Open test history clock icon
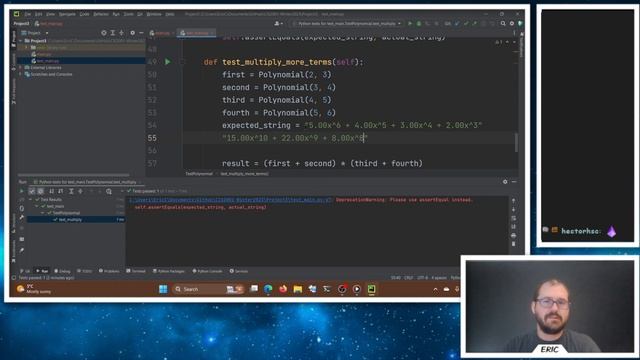 coord(109,191)
